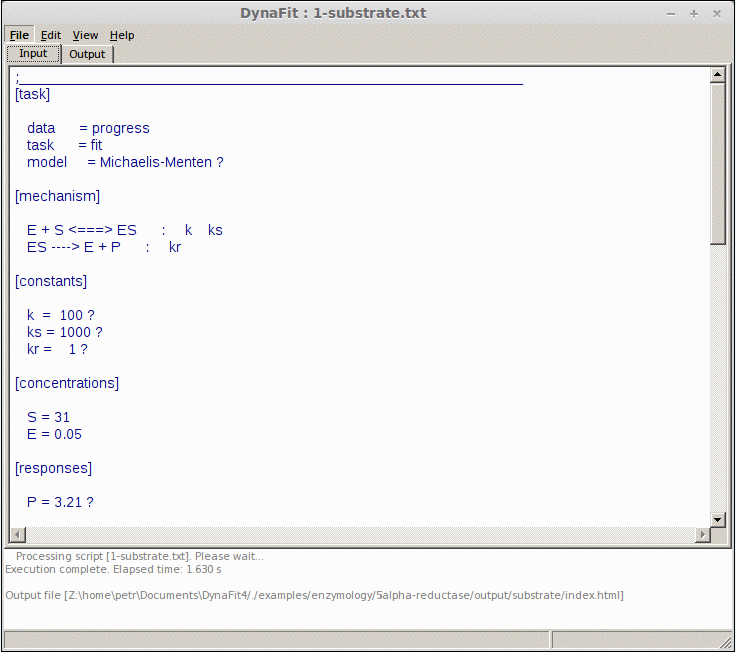The width and height of the screenshot is (736, 652).
Task: Click the Output file path line
Action: [314, 595]
